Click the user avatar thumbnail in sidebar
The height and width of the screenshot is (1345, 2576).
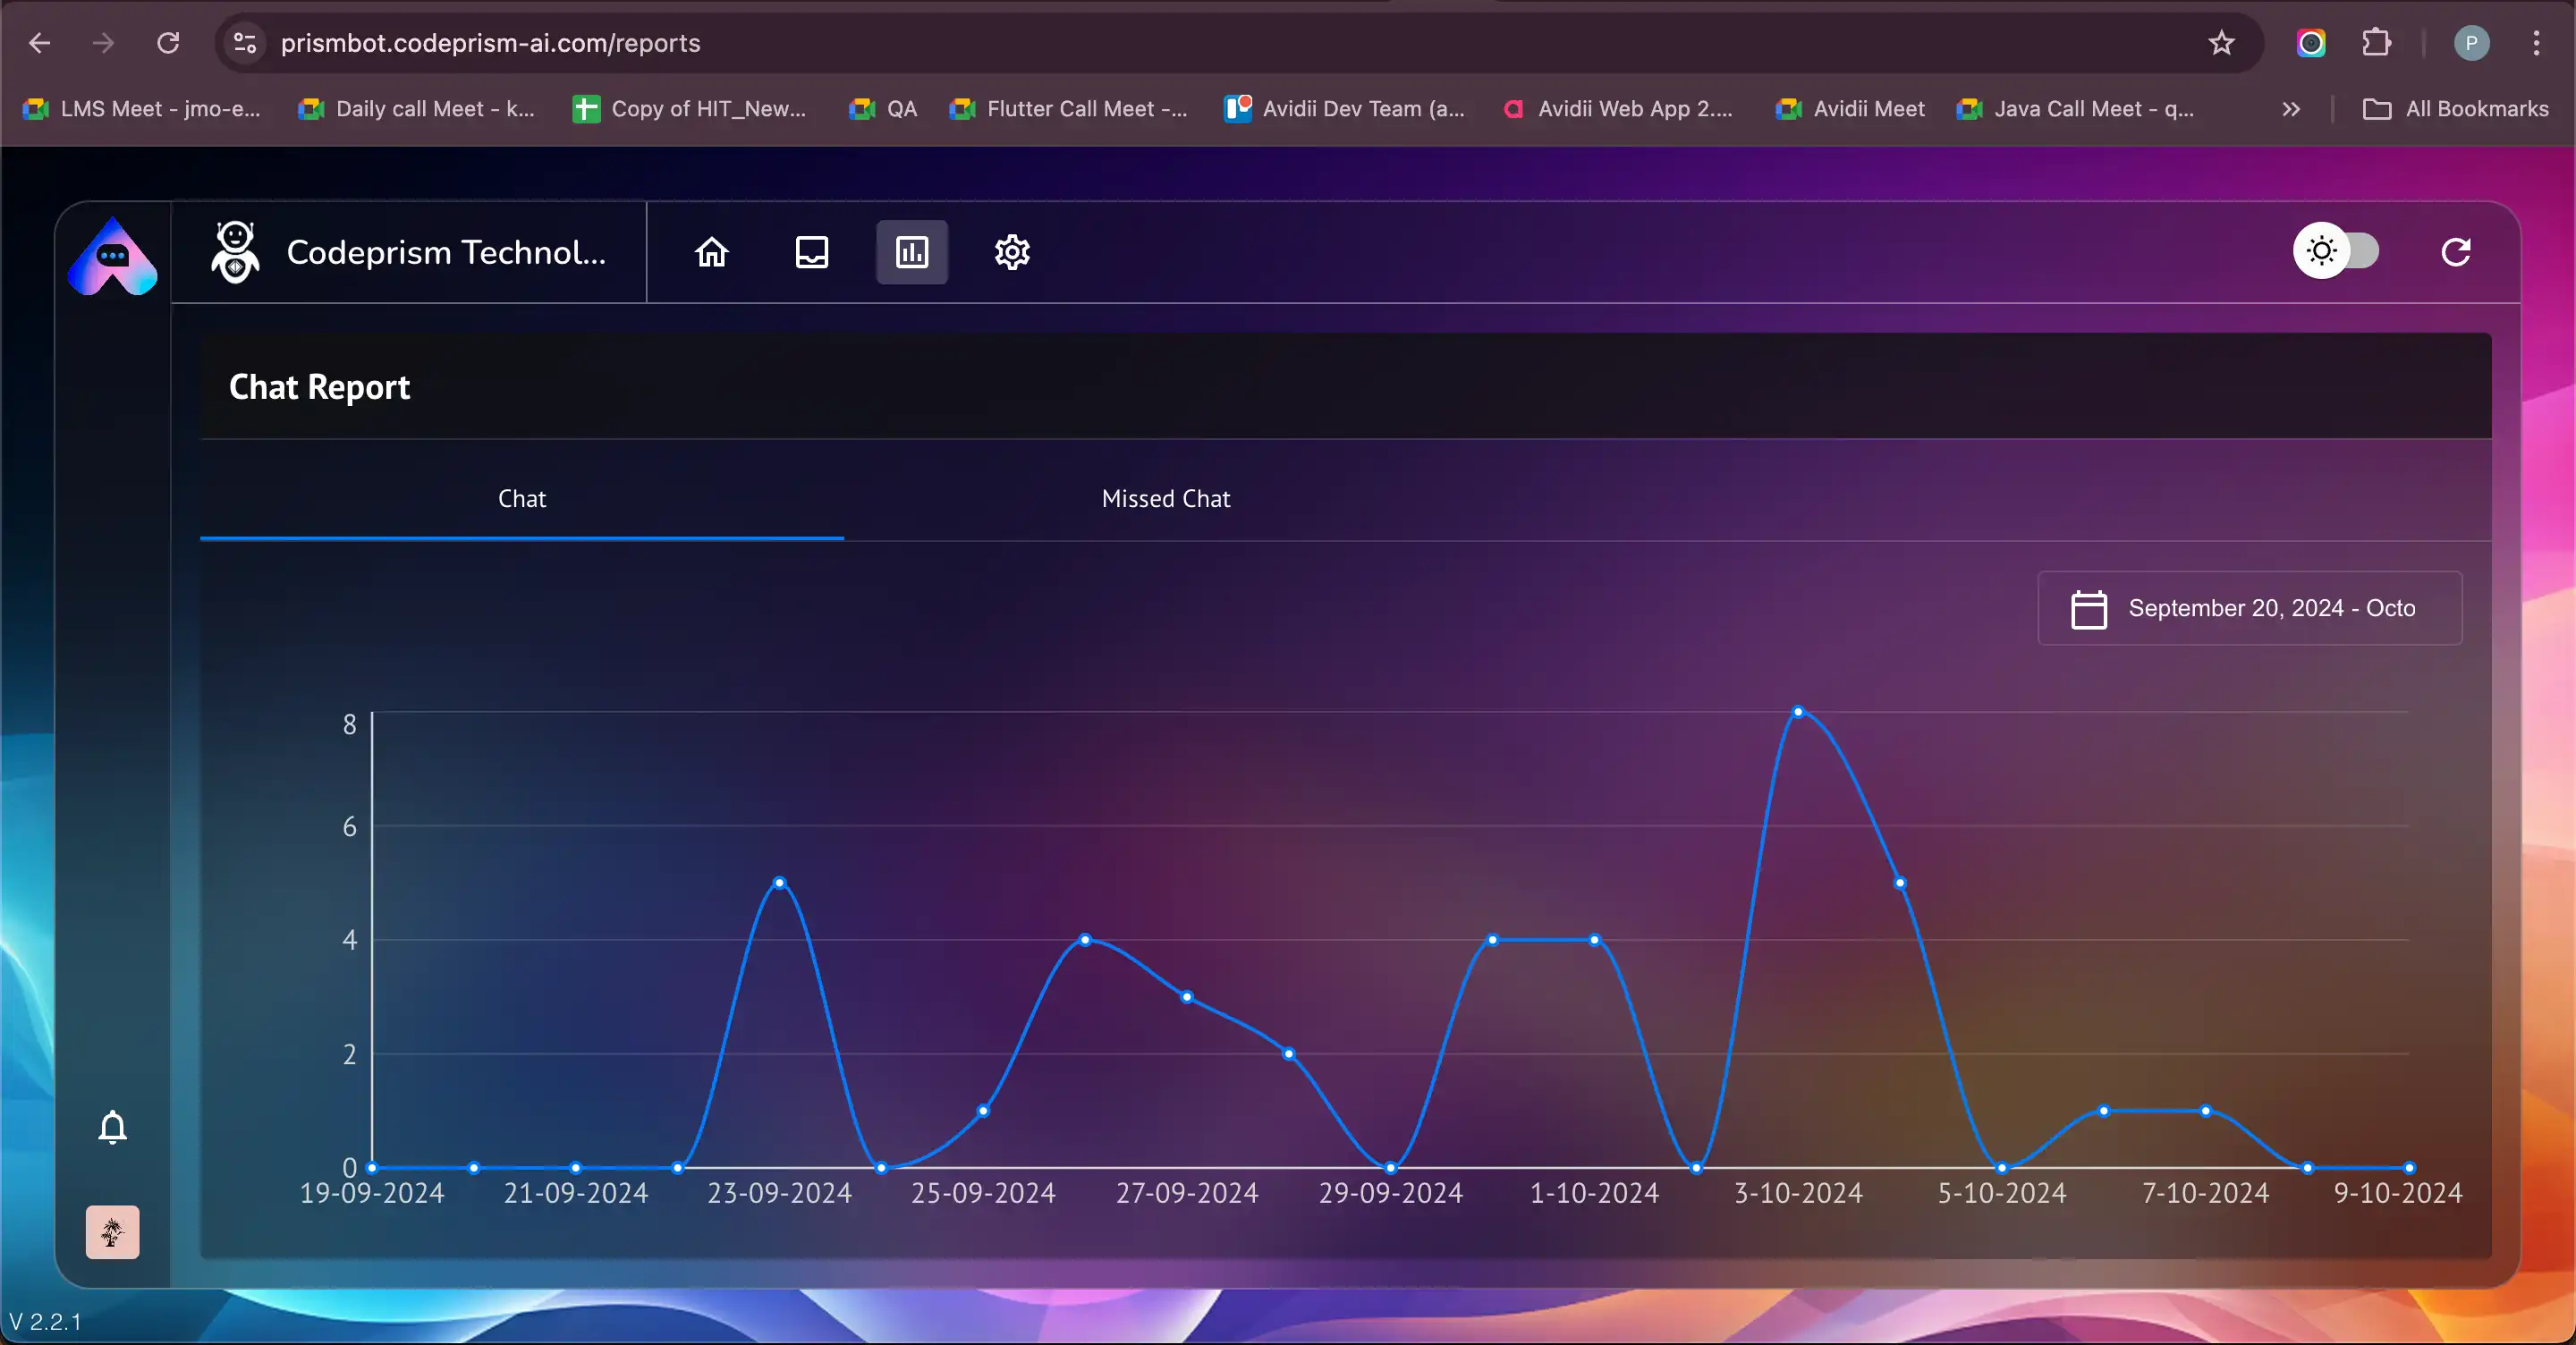[113, 1232]
